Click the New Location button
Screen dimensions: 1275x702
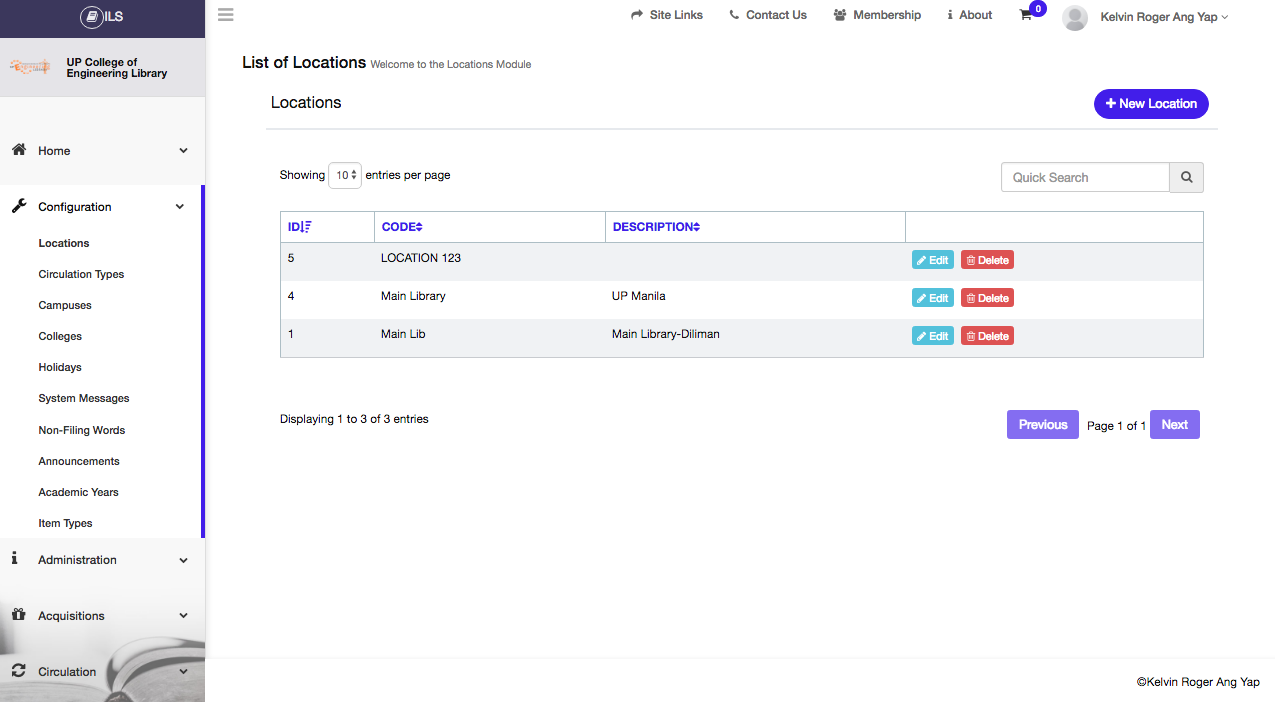[x=1151, y=104]
